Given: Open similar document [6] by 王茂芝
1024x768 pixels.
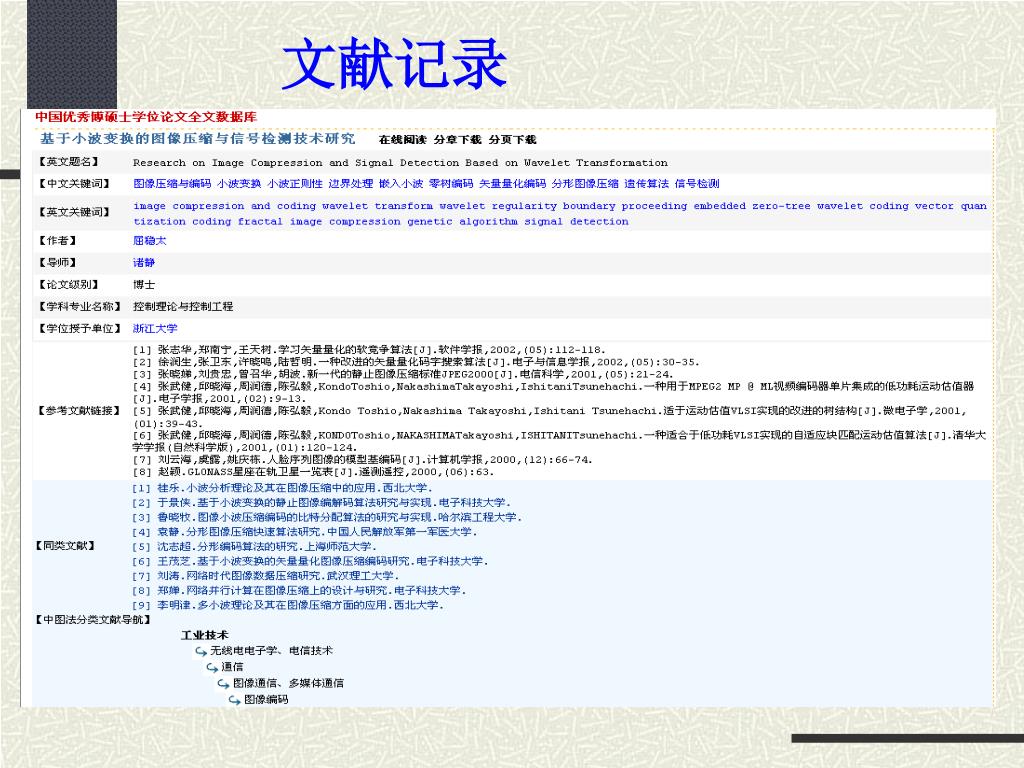Looking at the screenshot, I should point(310,562).
